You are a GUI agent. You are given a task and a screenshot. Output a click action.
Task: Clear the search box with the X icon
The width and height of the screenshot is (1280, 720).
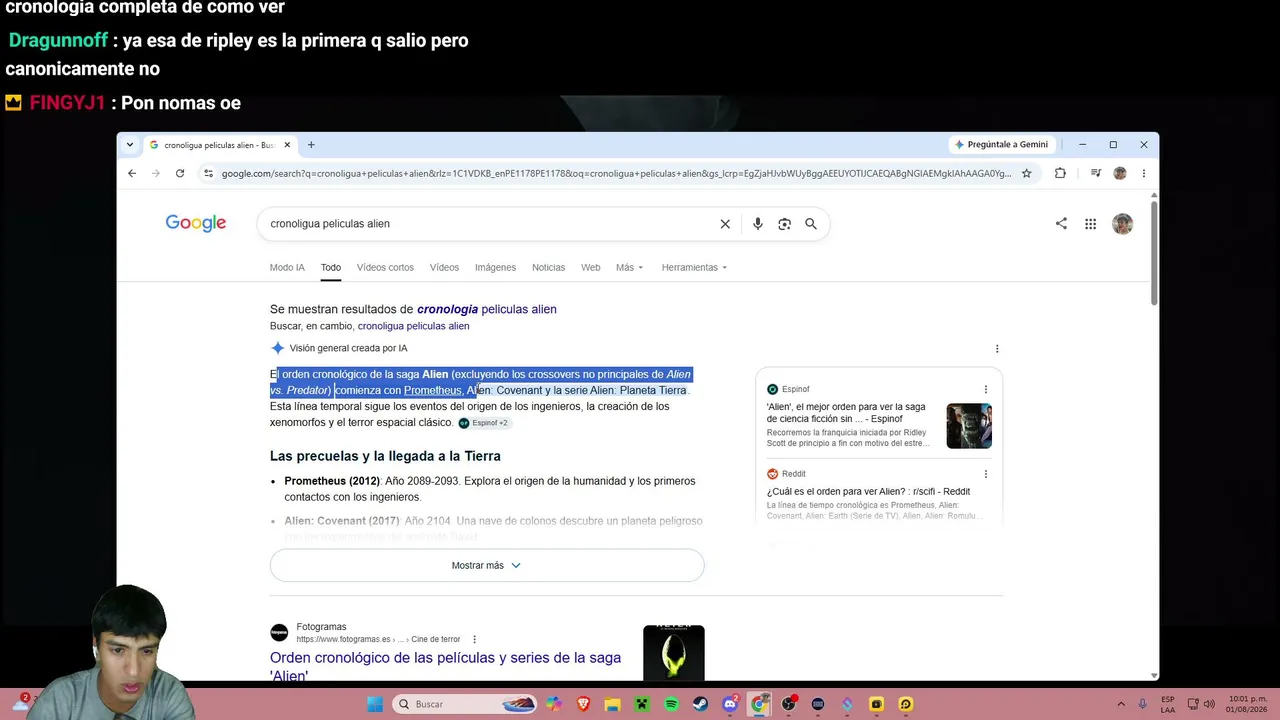[725, 224]
